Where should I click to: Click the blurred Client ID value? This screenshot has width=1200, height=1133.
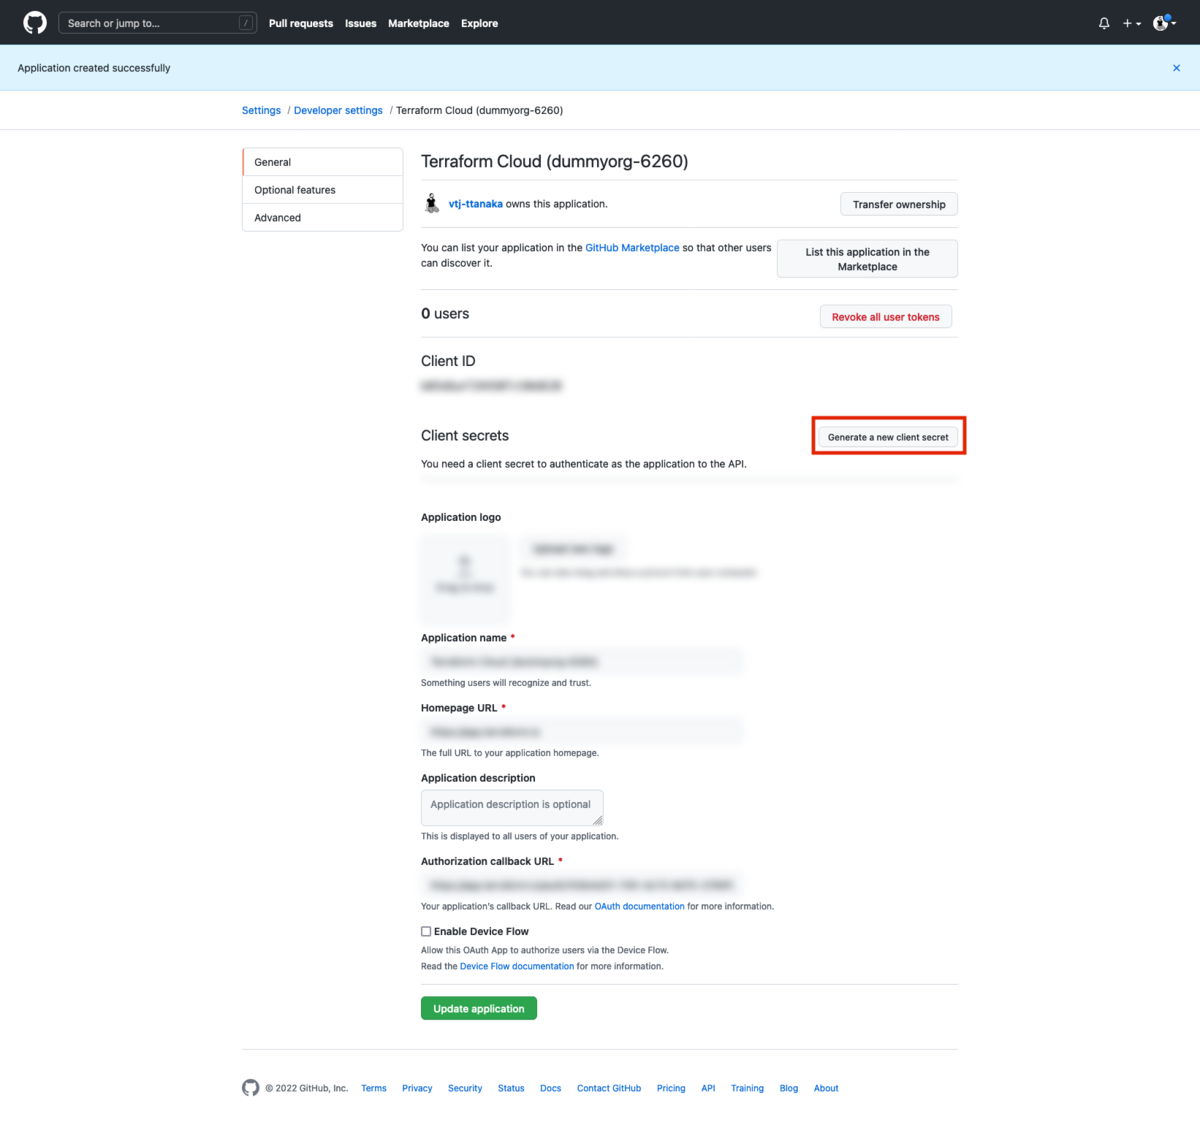[491, 386]
